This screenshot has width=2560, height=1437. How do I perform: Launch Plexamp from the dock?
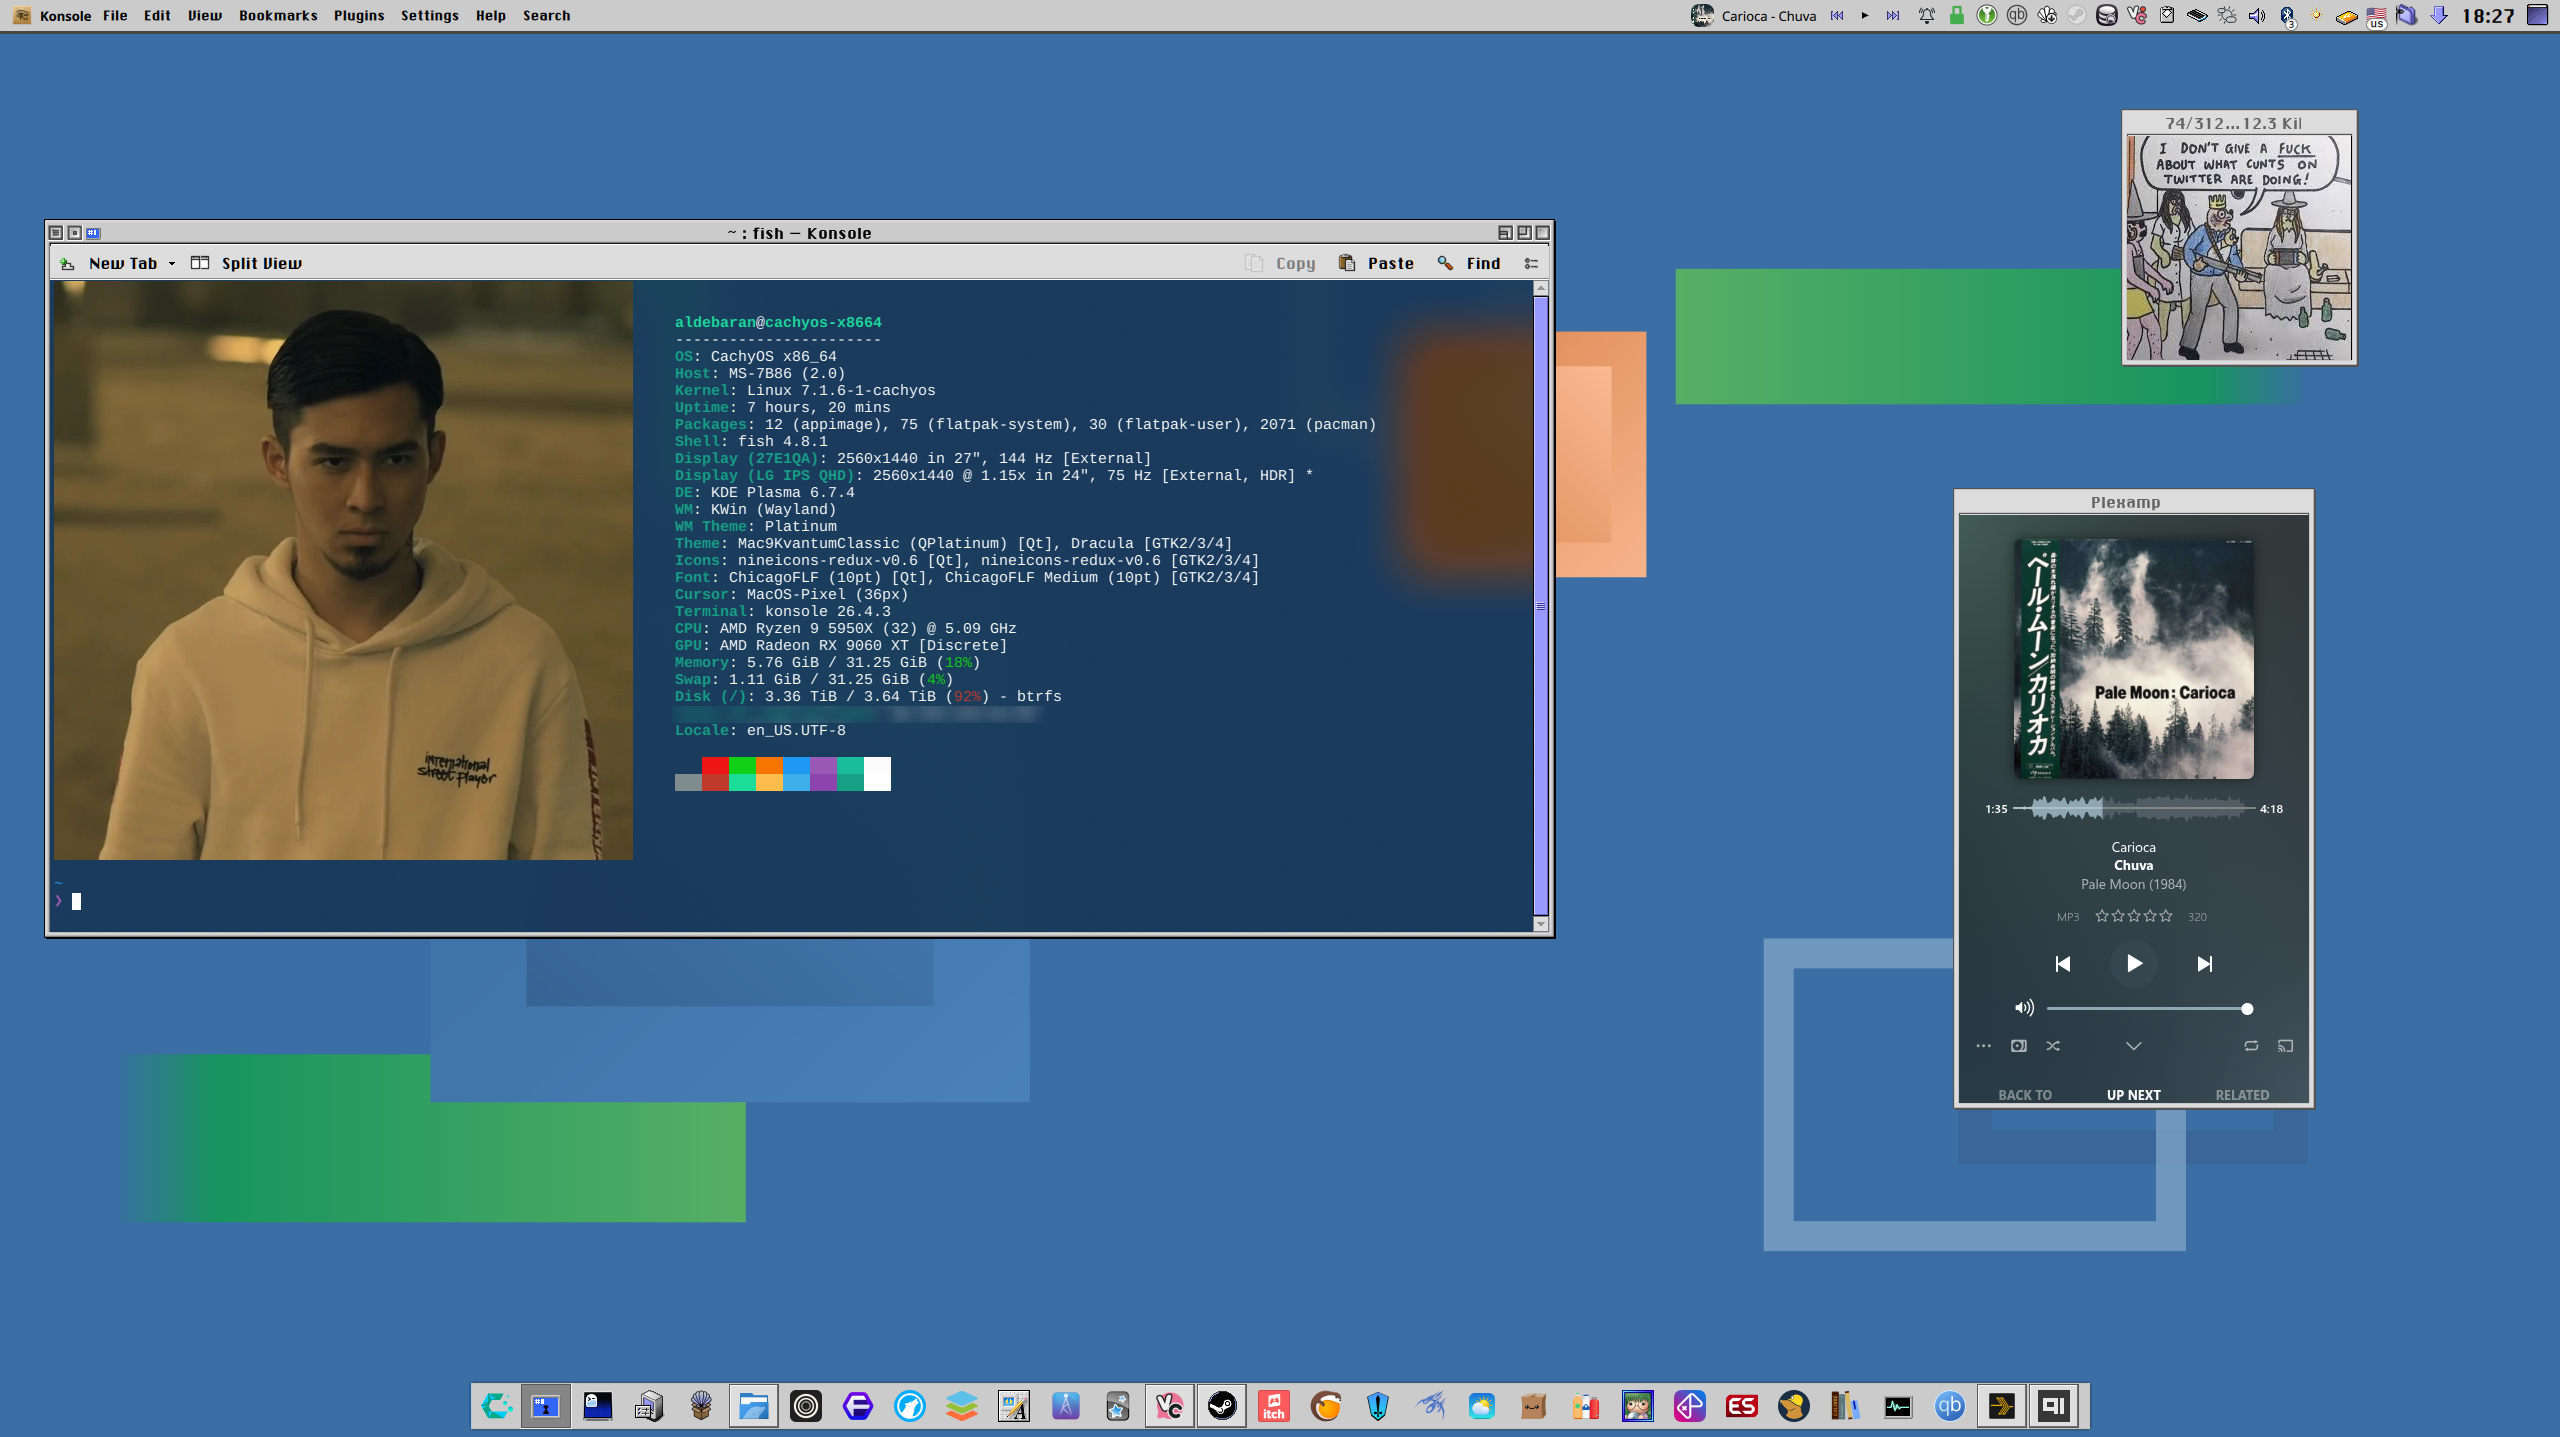coord(2002,1406)
